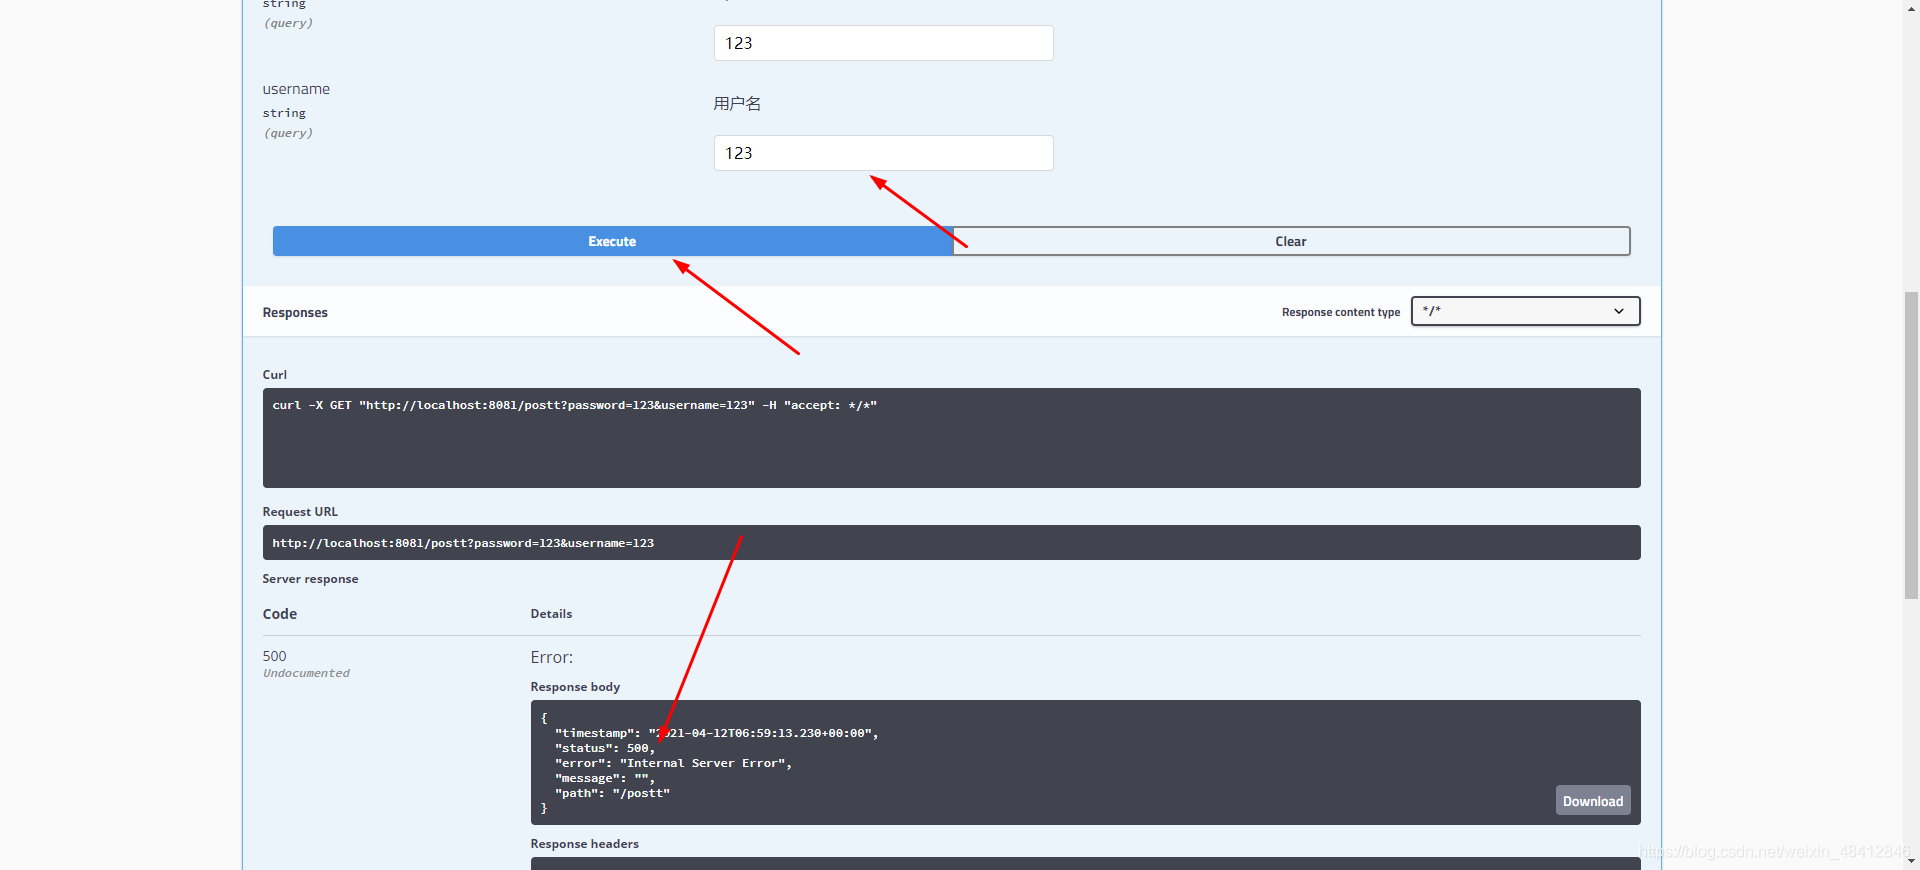Click the username parameter name
This screenshot has width=1920, height=870.
[296, 89]
